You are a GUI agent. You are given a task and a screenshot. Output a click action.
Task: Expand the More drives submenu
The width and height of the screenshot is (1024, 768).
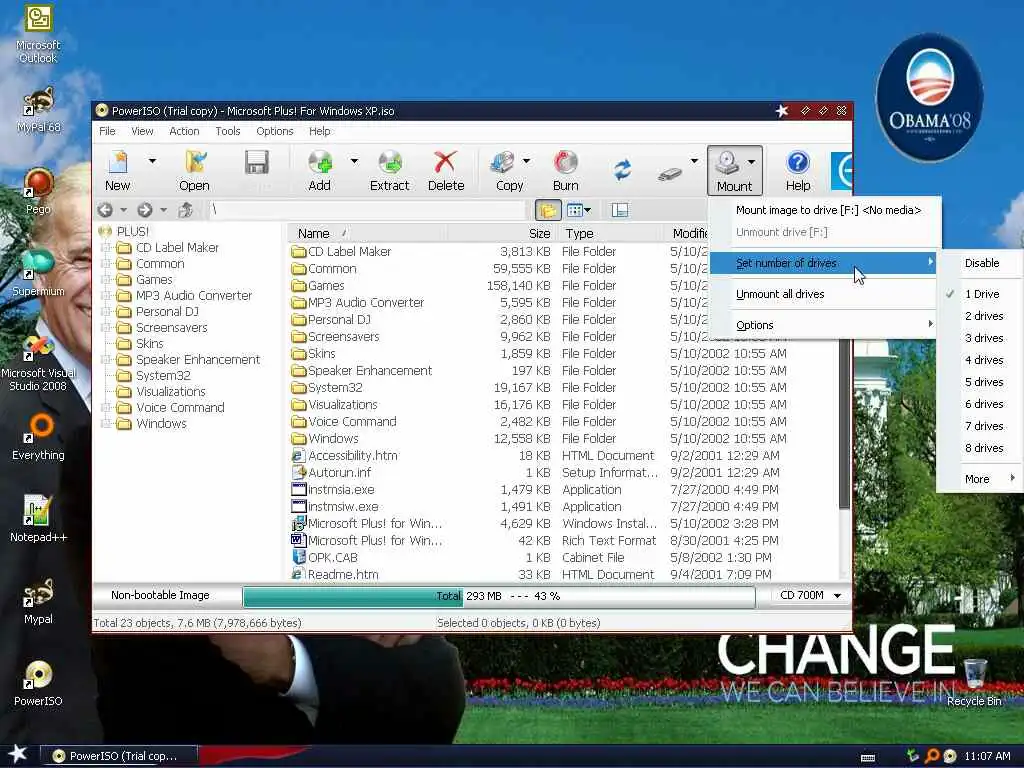[978, 479]
